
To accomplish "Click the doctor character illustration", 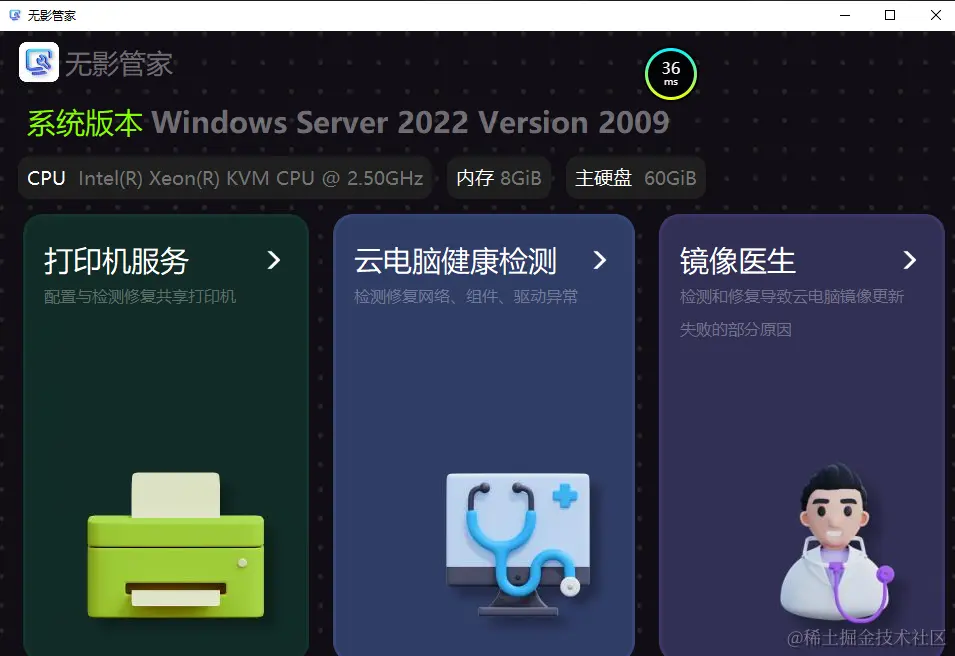I will tap(837, 542).
